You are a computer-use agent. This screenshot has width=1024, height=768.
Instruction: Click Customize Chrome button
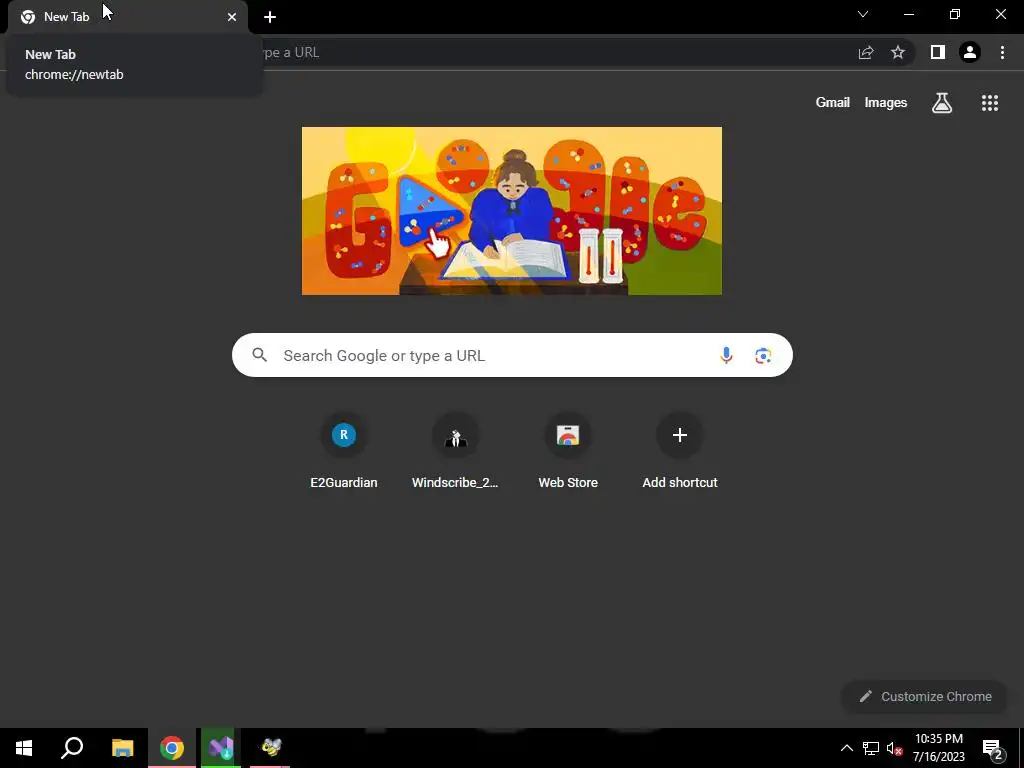pos(925,696)
